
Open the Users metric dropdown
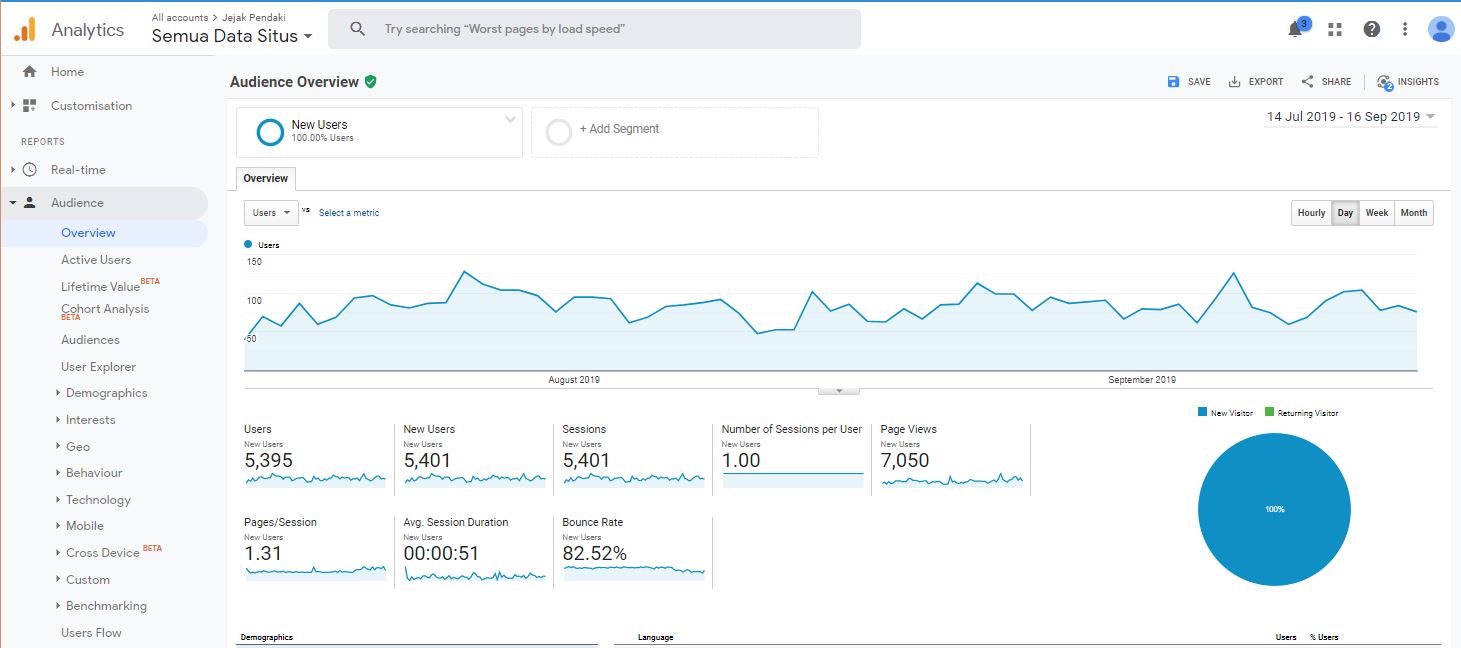click(x=271, y=213)
